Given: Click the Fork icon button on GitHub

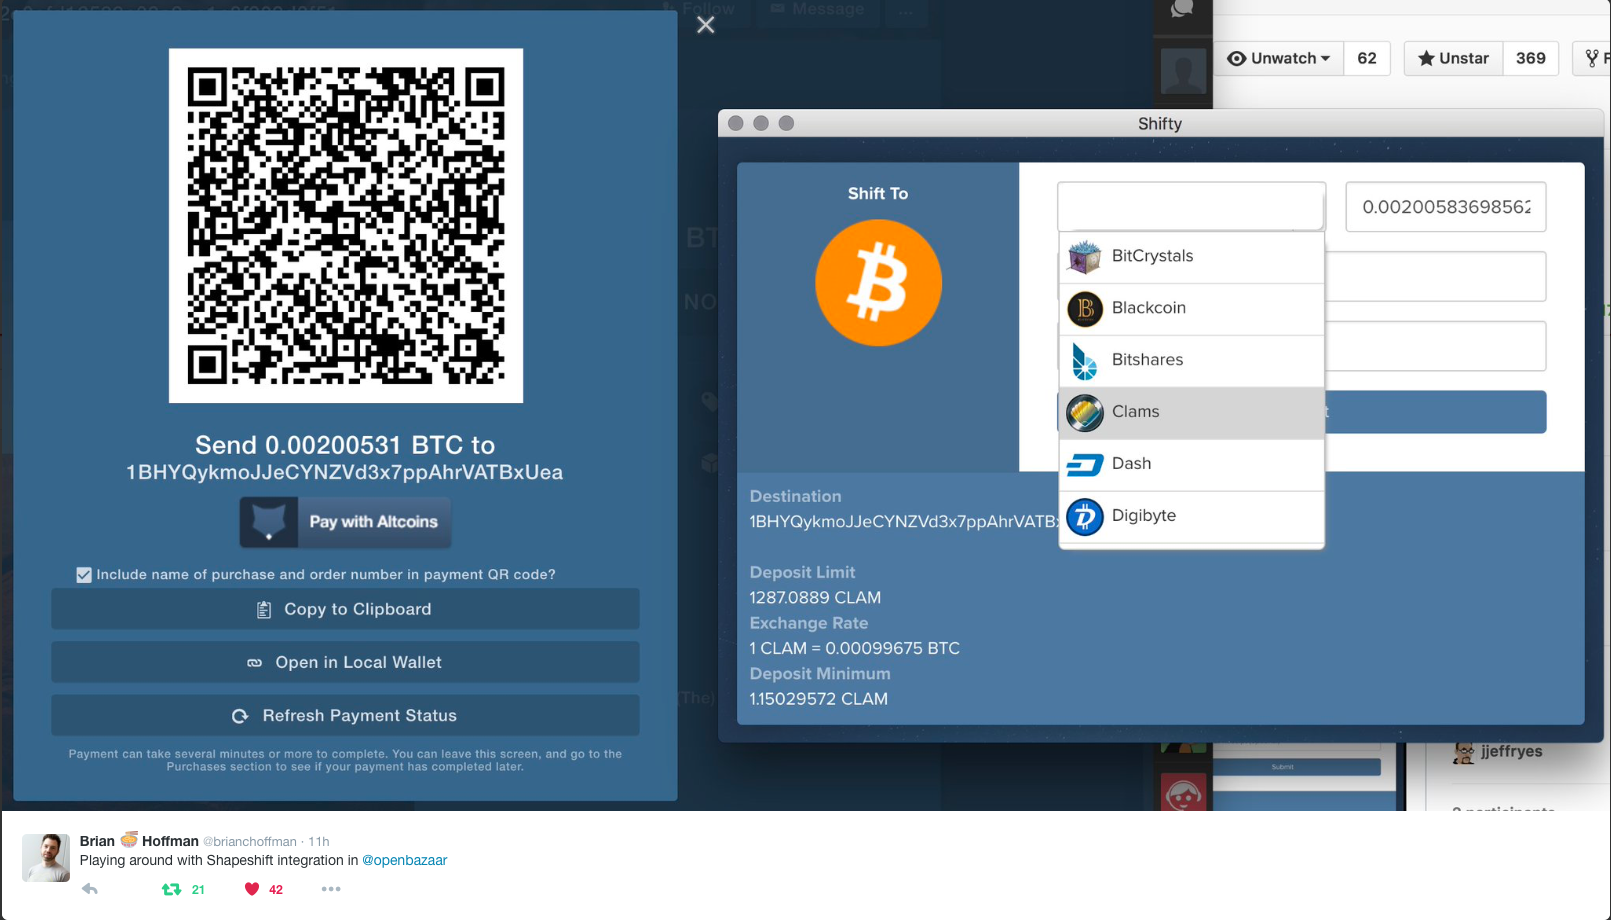Looking at the screenshot, I should point(1592,59).
